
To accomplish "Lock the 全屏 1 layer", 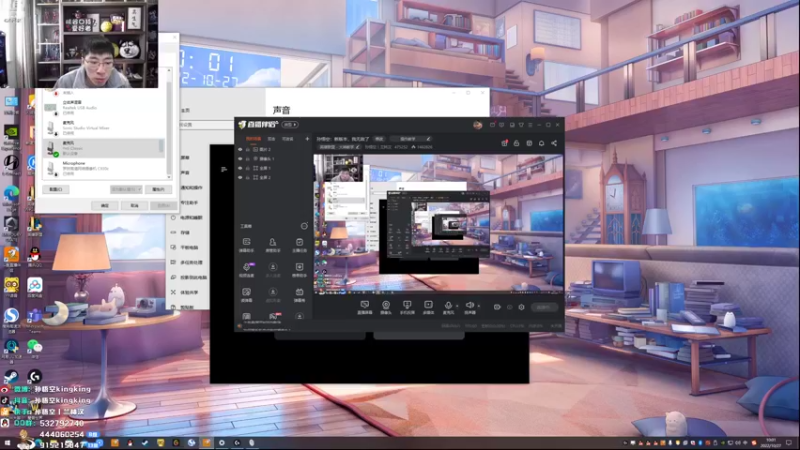I will (247, 168).
